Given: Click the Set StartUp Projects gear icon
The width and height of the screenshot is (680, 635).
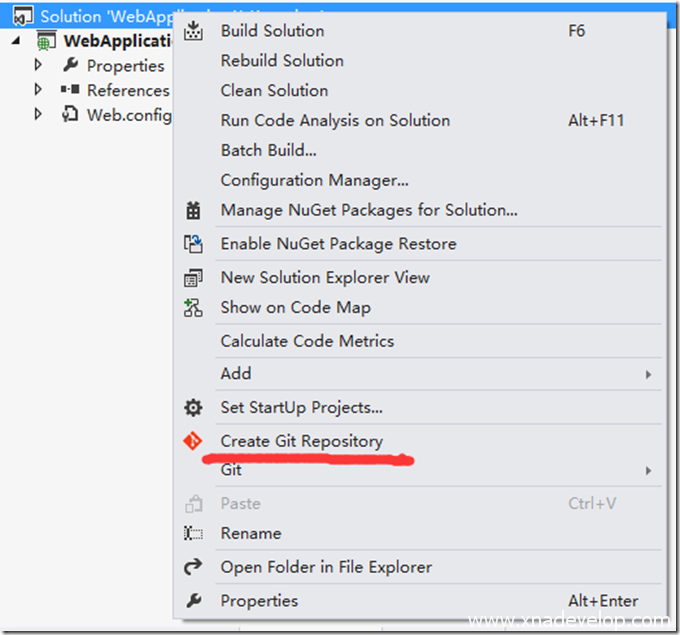Looking at the screenshot, I should (x=194, y=408).
